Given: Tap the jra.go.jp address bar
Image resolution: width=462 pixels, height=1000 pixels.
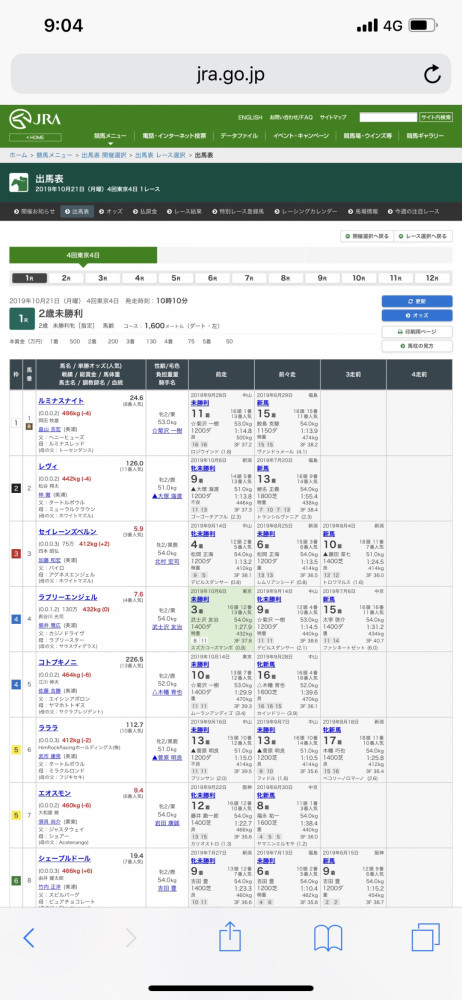Looking at the screenshot, I should (231, 74).
